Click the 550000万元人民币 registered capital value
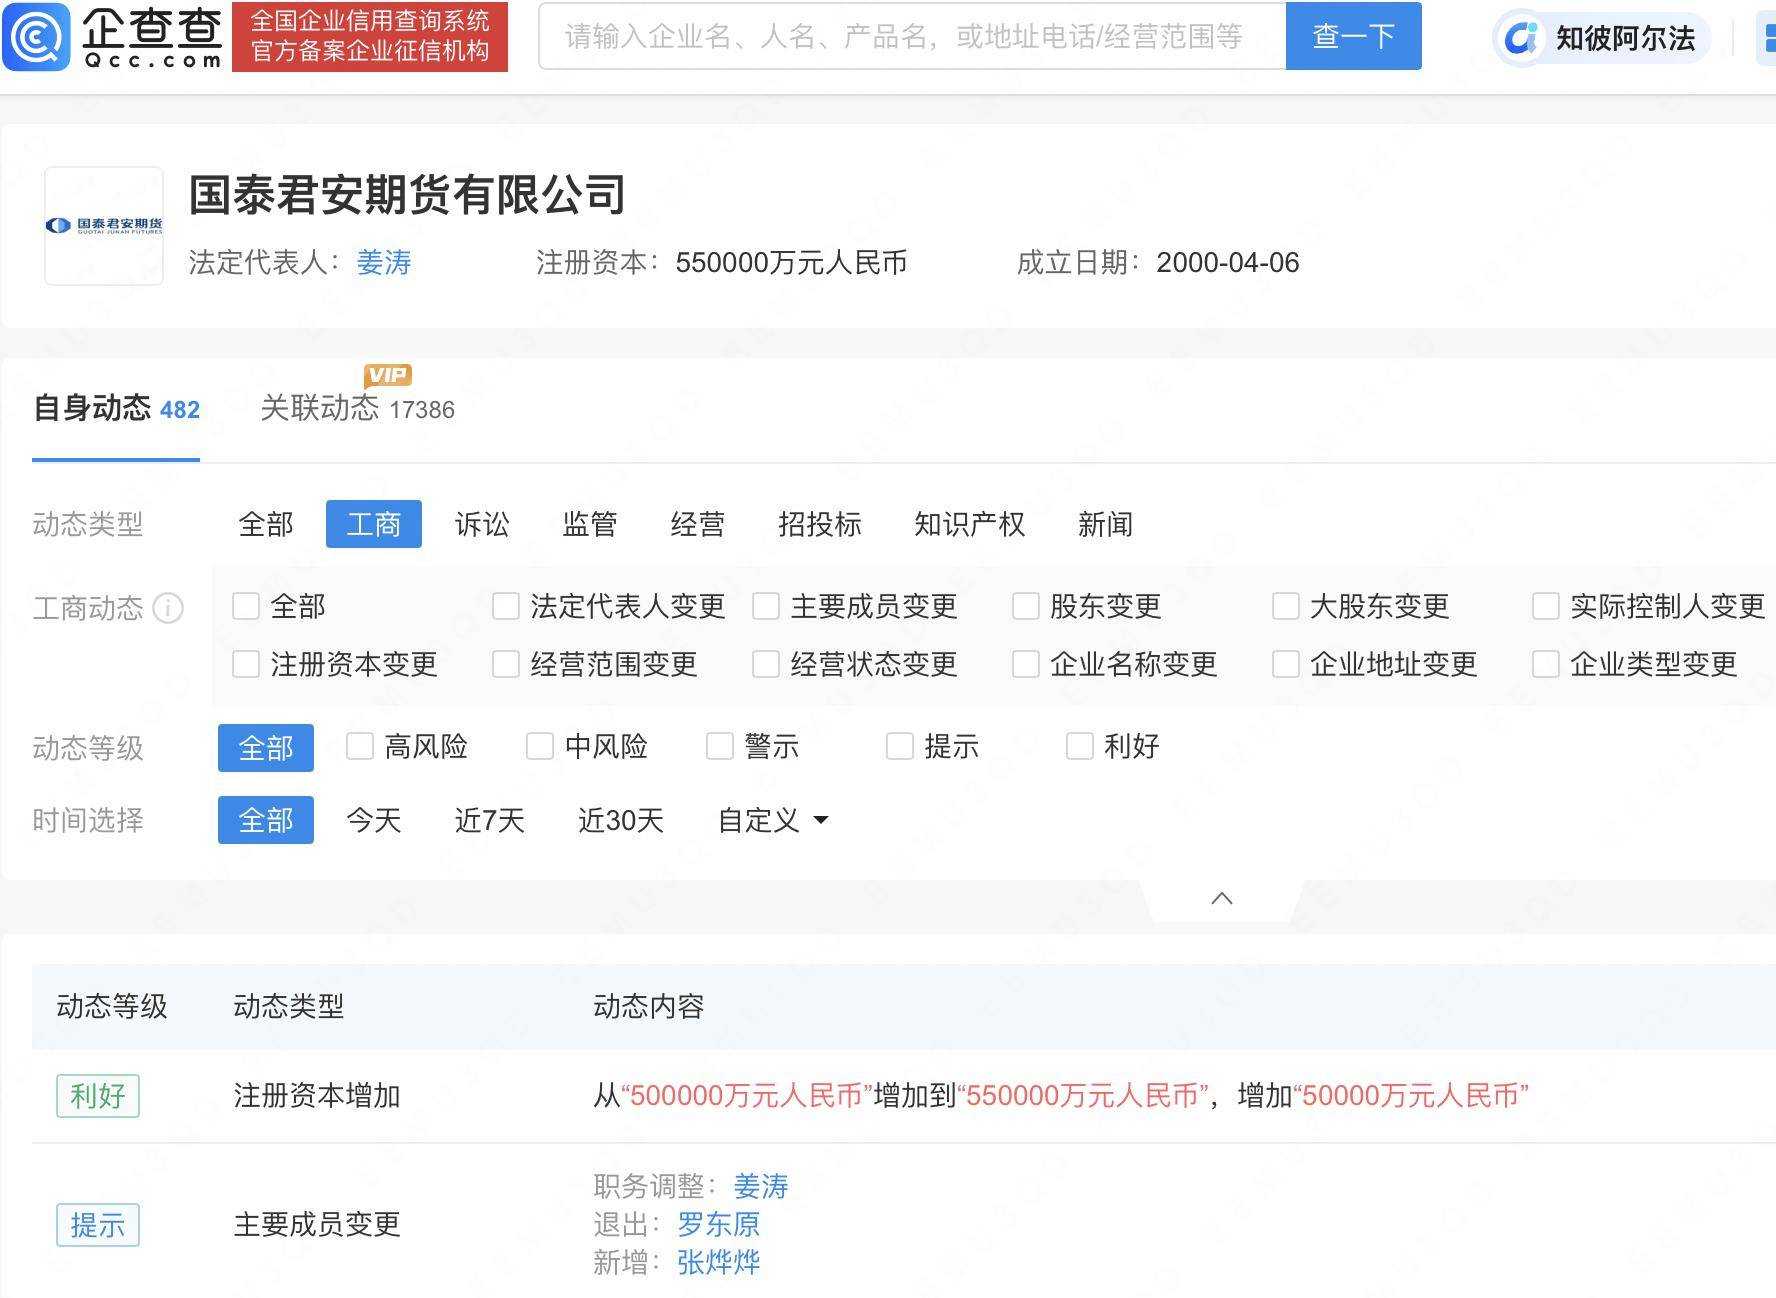Viewport: 1776px width, 1298px height. coord(791,263)
